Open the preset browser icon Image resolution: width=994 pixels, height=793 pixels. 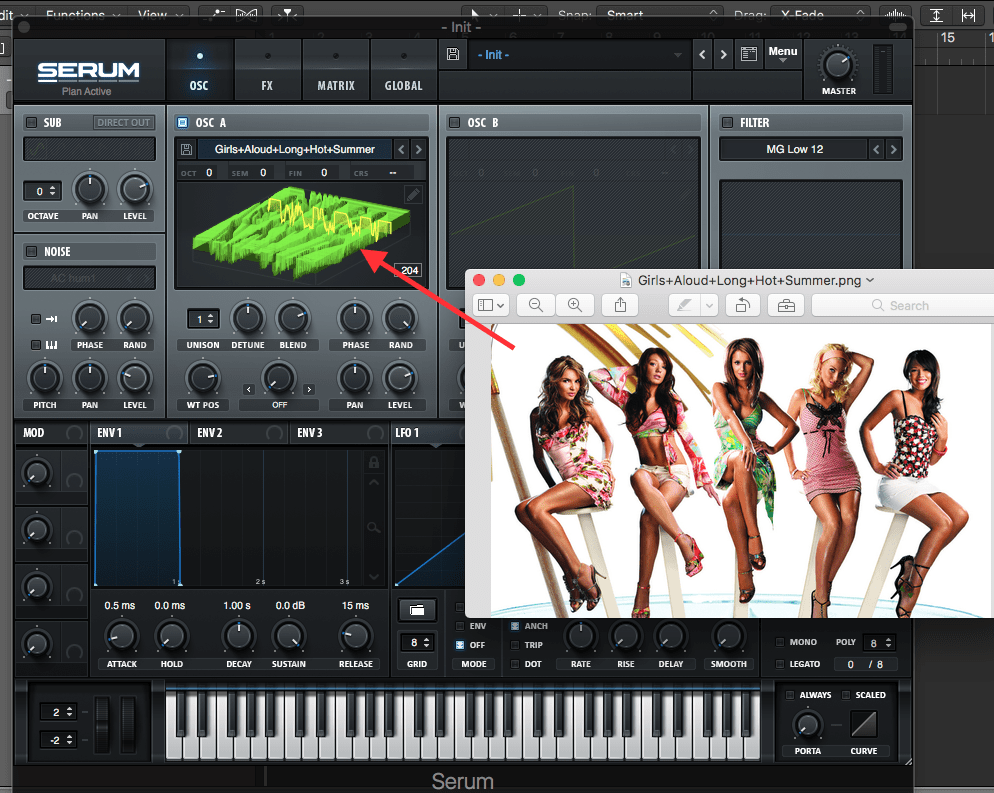pyautogui.click(x=749, y=55)
